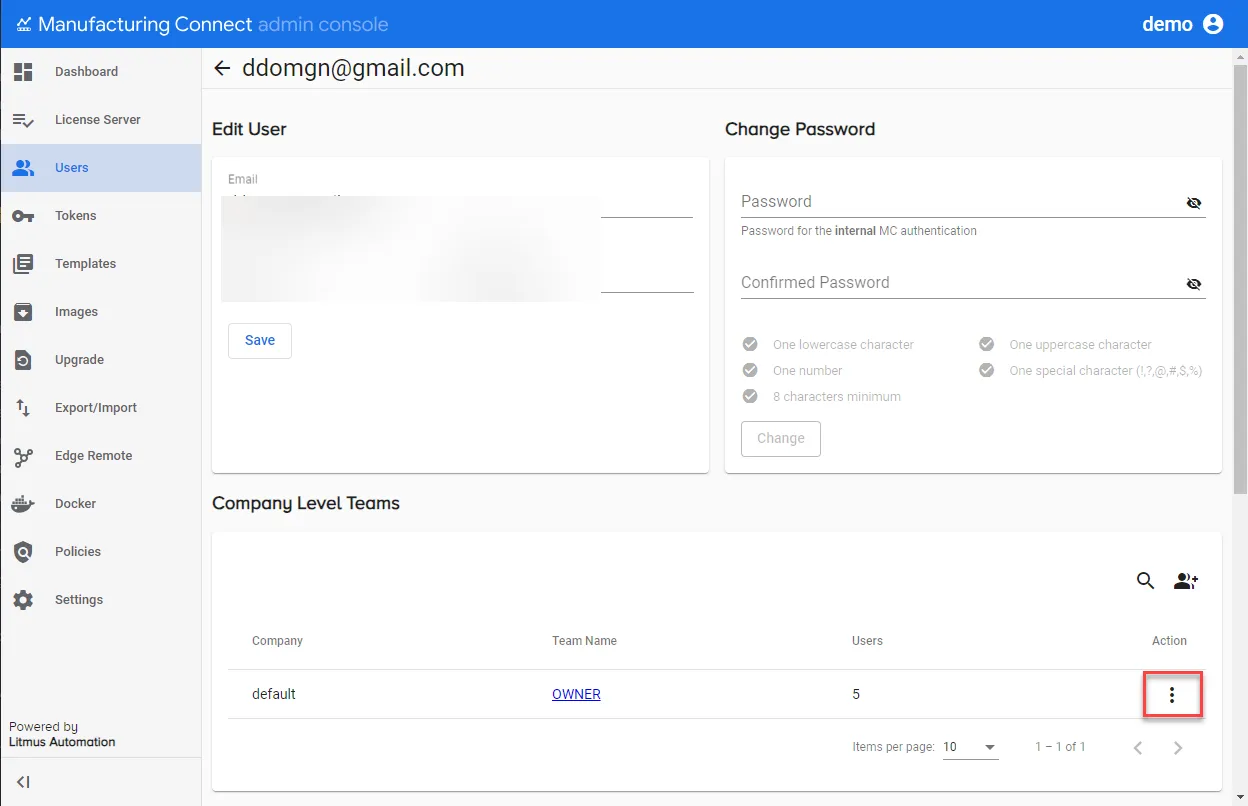The height and width of the screenshot is (806, 1248).
Task: Focus the Password input field
Action: pyautogui.click(x=960, y=202)
